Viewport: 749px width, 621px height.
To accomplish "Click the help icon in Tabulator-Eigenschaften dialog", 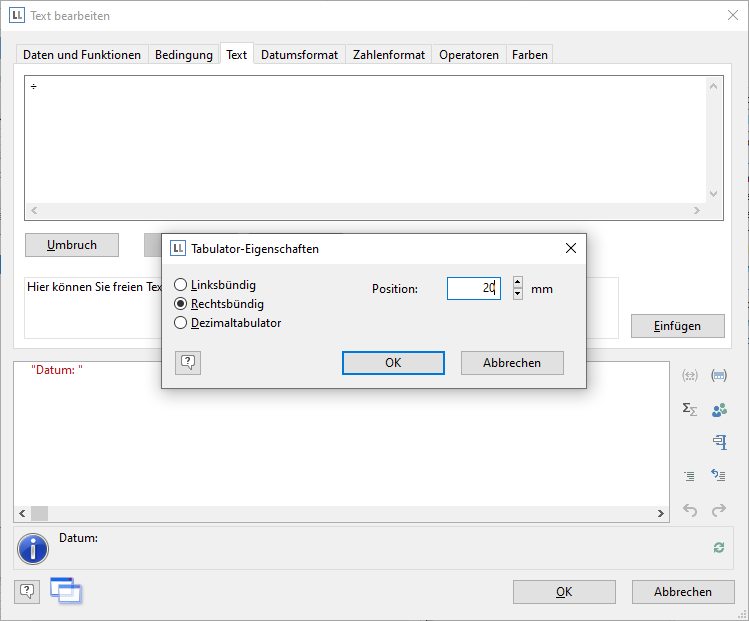I will click(x=187, y=363).
